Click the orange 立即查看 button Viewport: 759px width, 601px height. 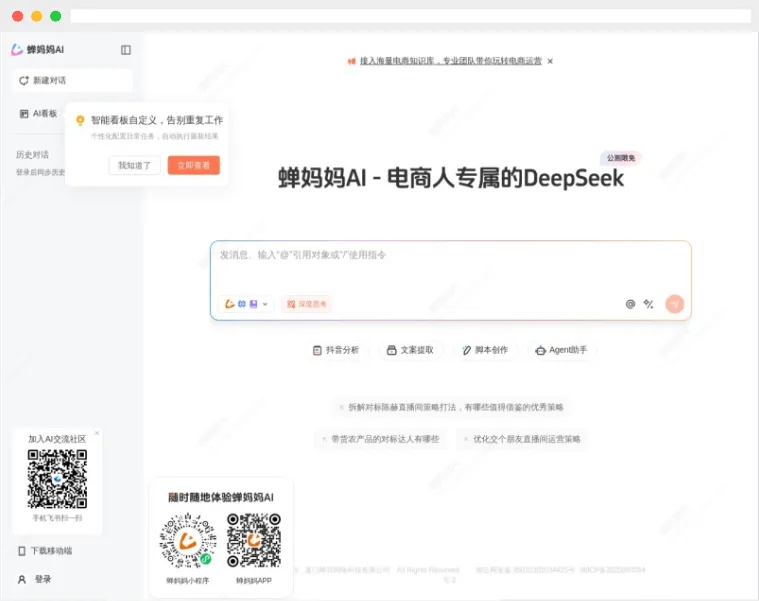194,165
